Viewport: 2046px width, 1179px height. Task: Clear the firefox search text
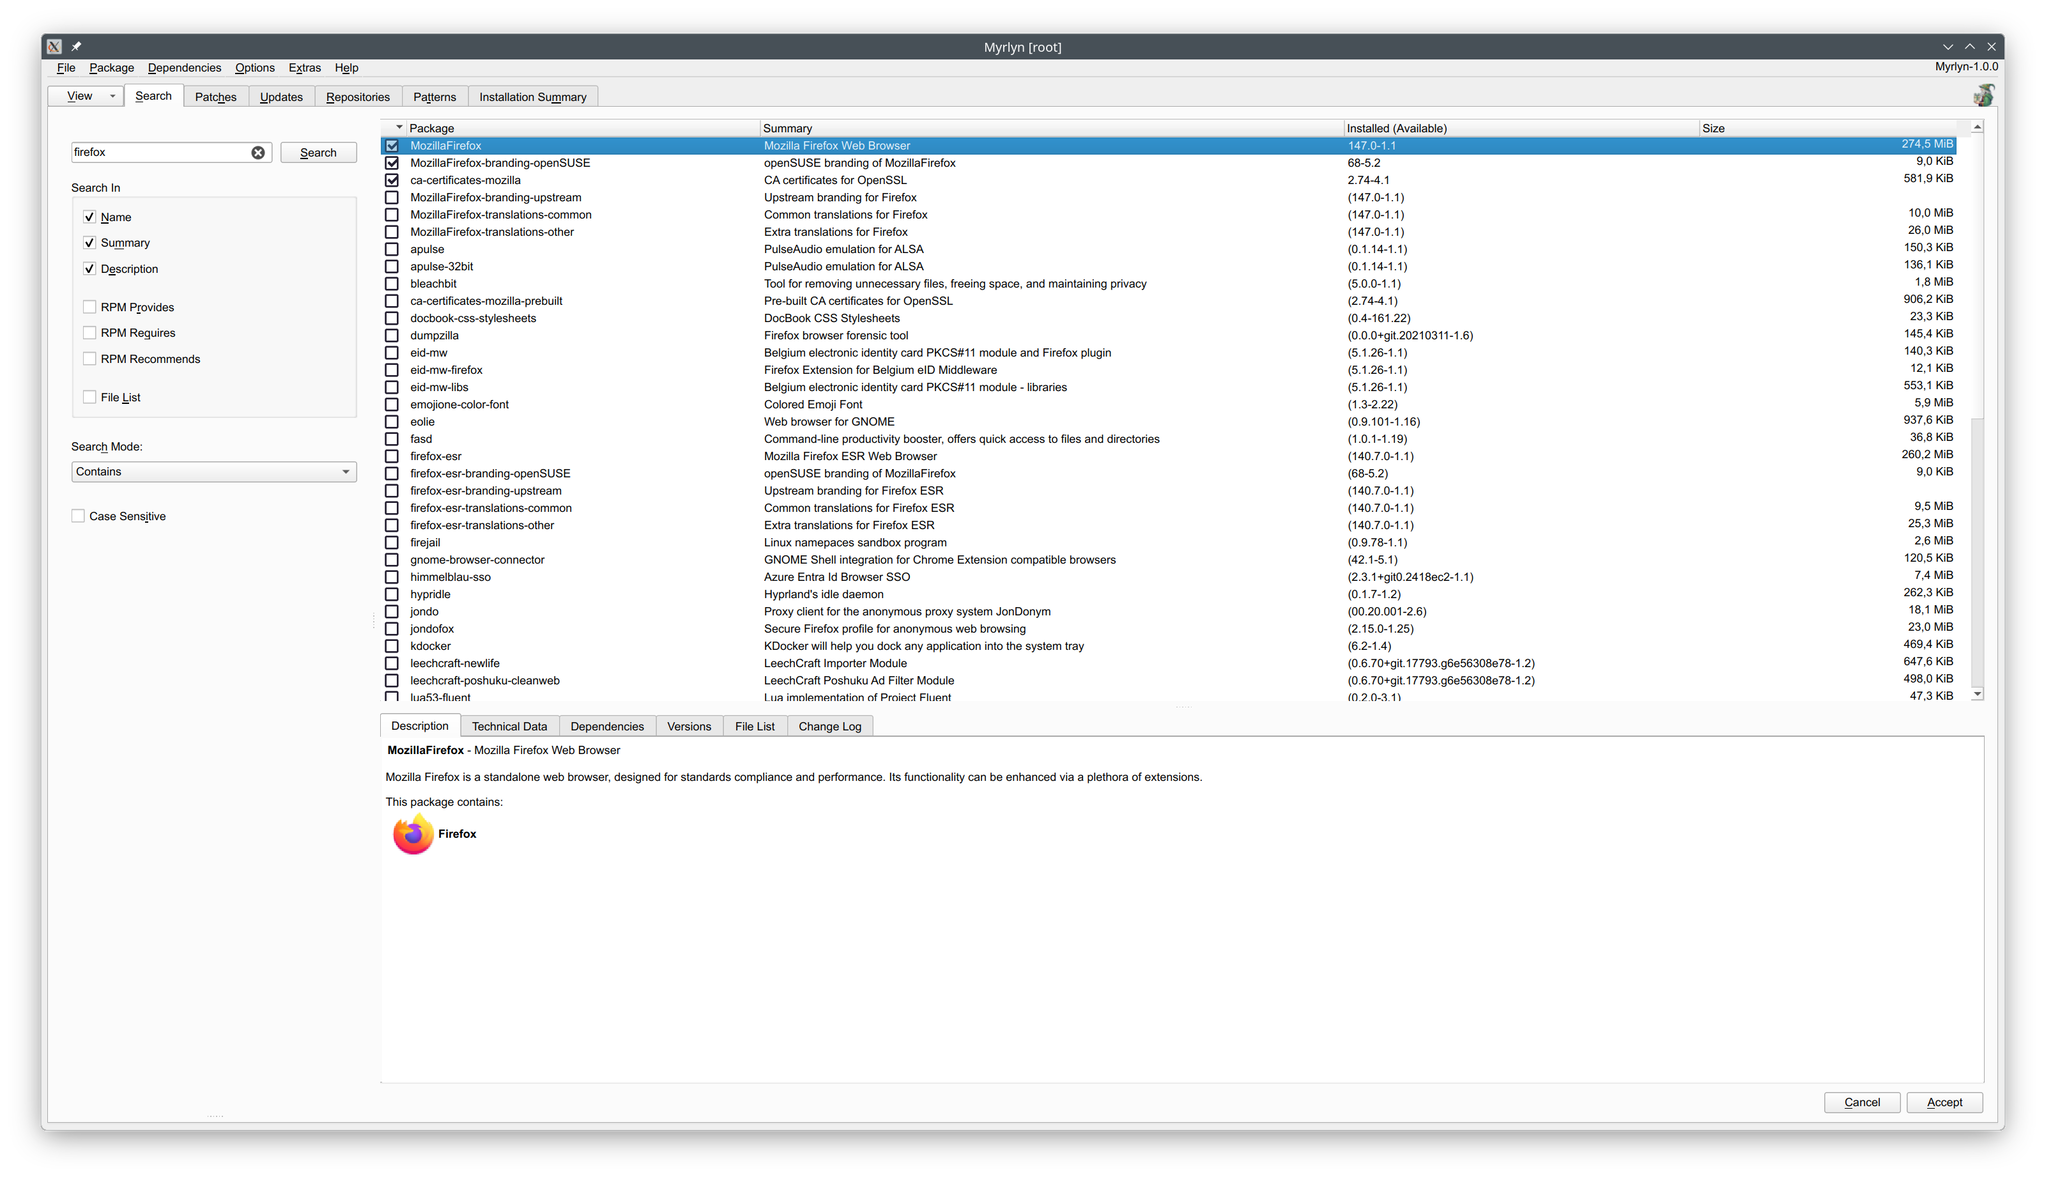[x=258, y=153]
